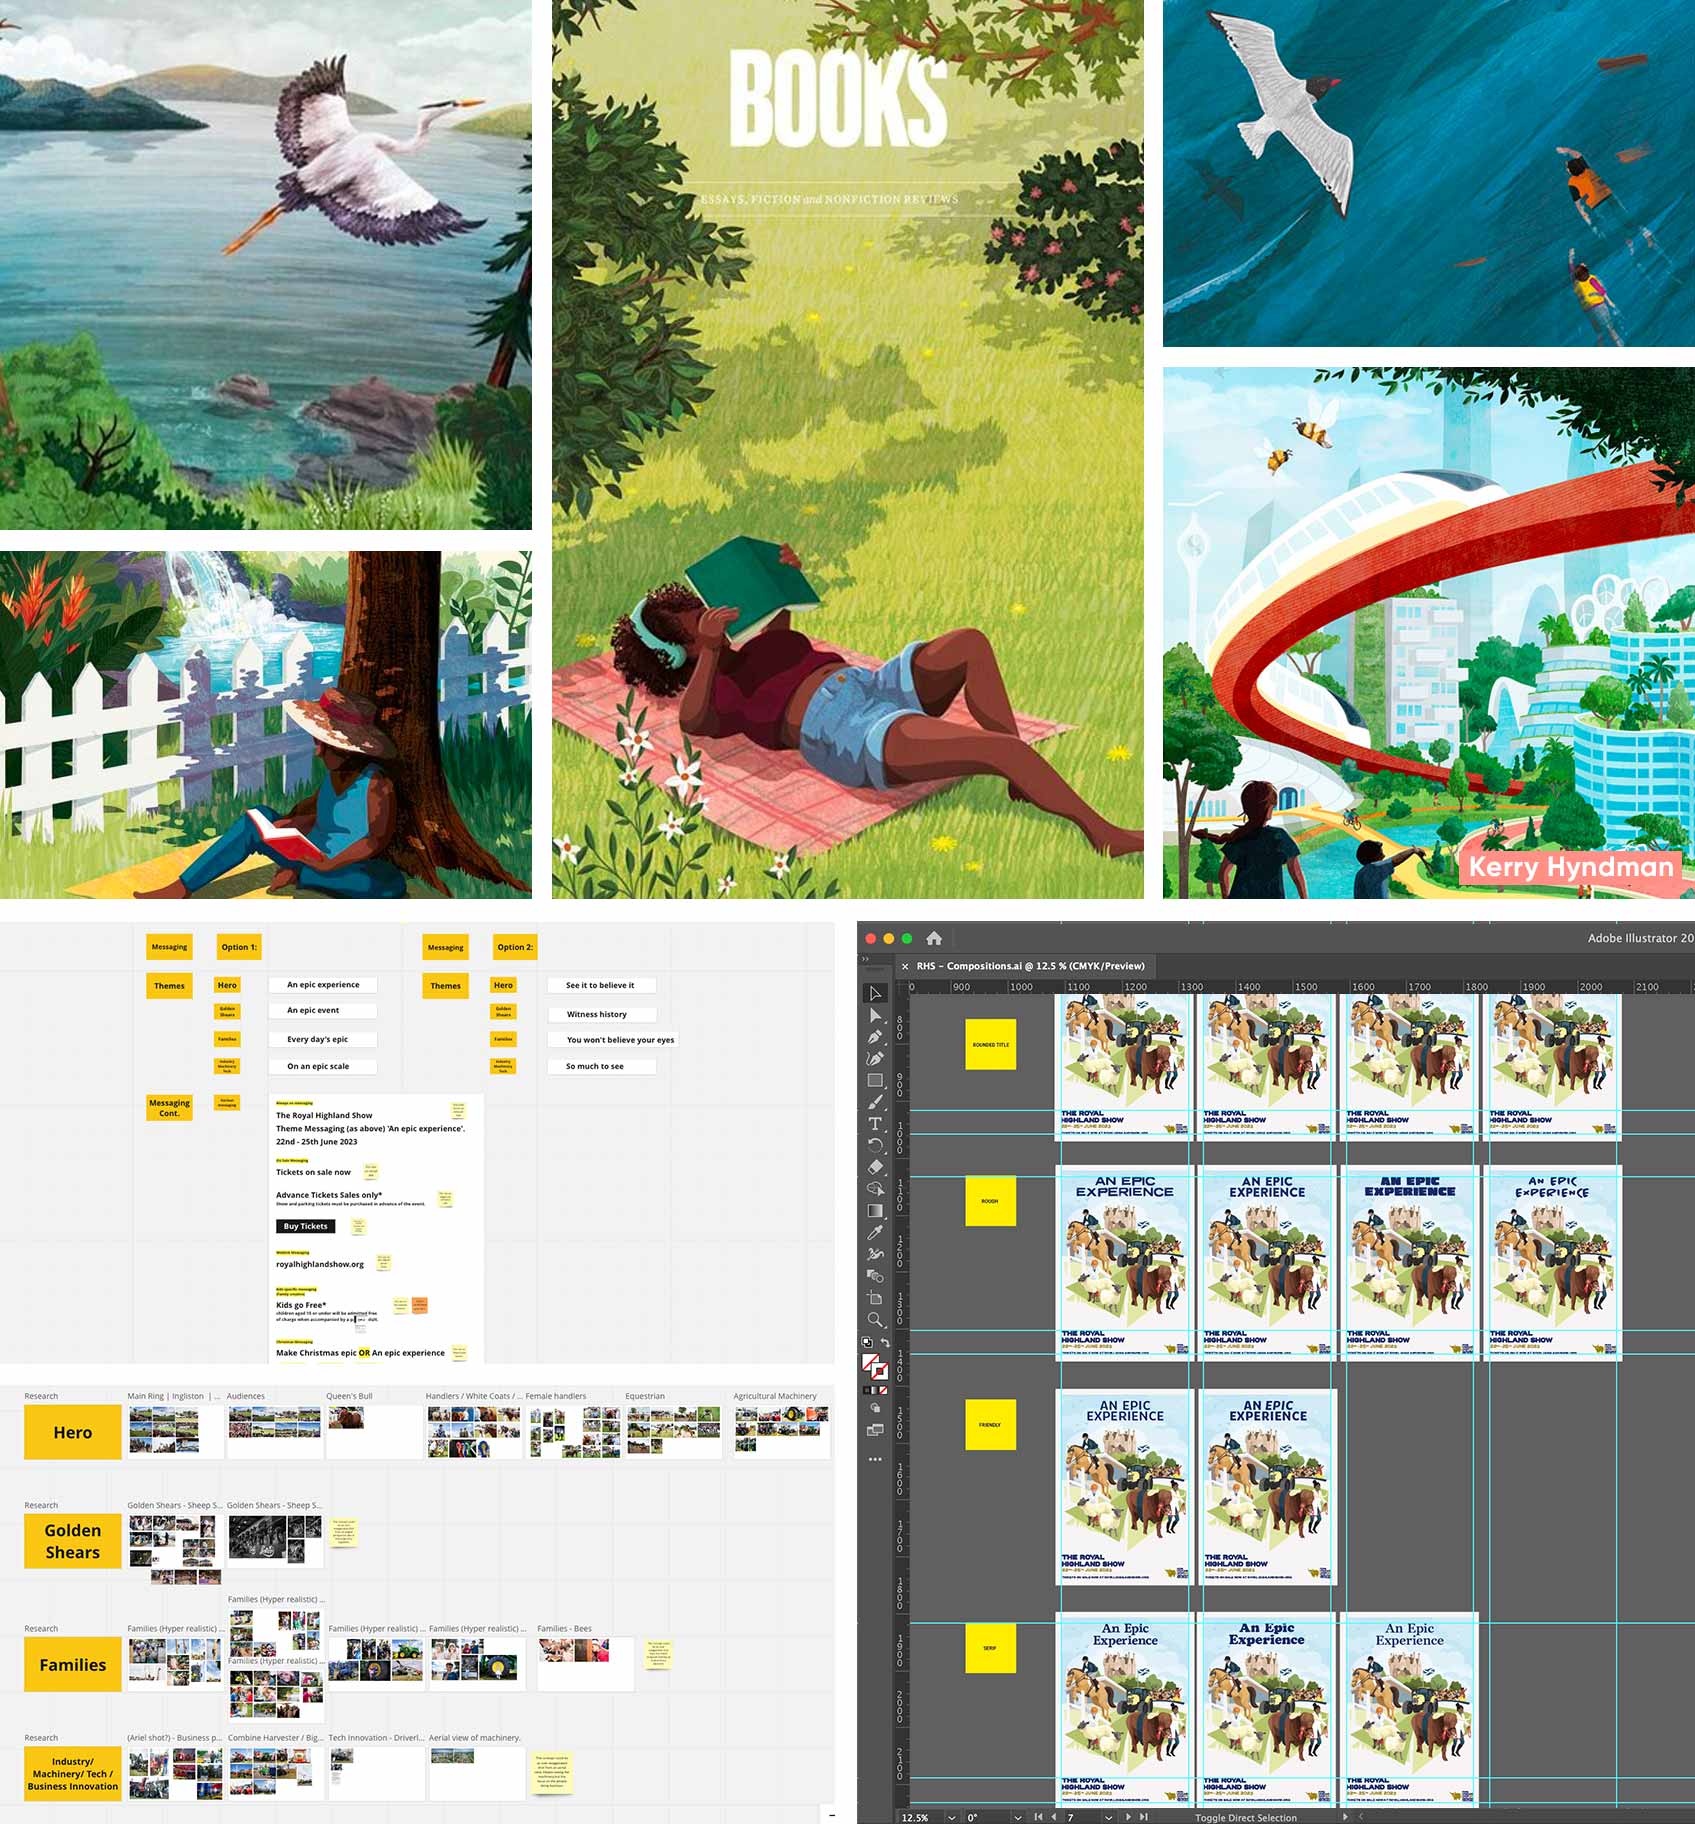Select the Rotate tool
The width and height of the screenshot is (1695, 1824).
pyautogui.click(x=875, y=1145)
